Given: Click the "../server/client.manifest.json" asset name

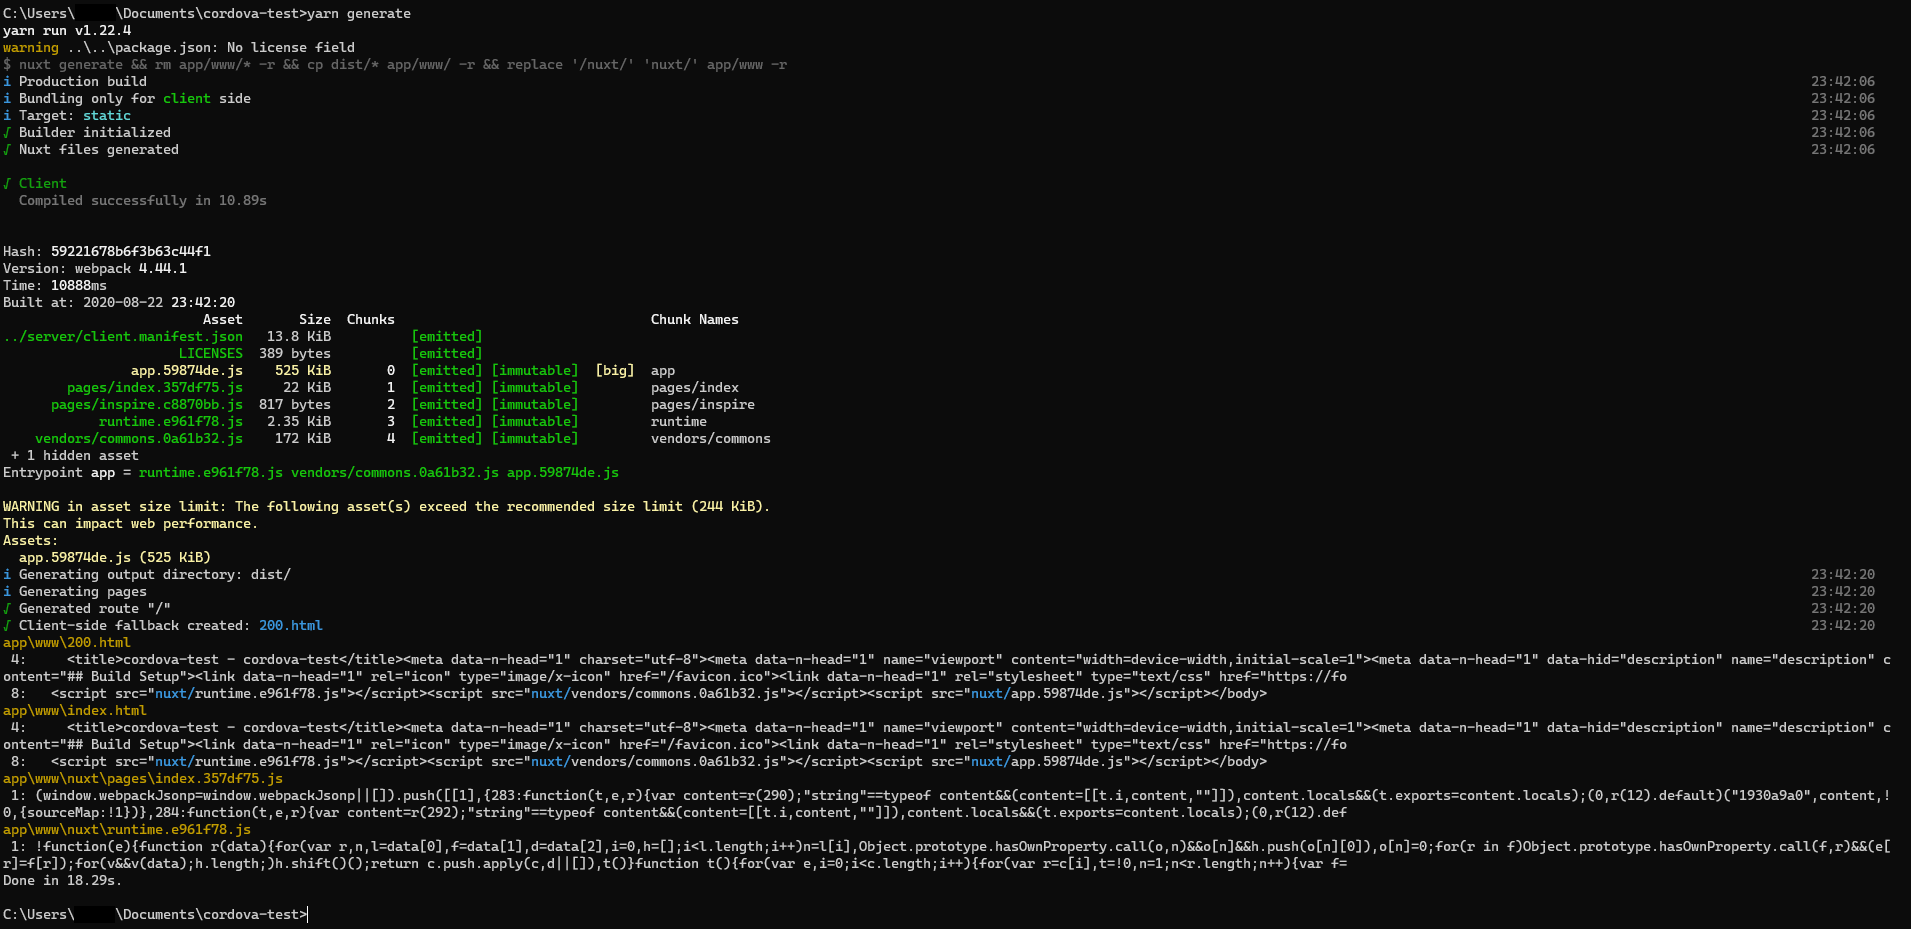Looking at the screenshot, I should click(x=123, y=336).
